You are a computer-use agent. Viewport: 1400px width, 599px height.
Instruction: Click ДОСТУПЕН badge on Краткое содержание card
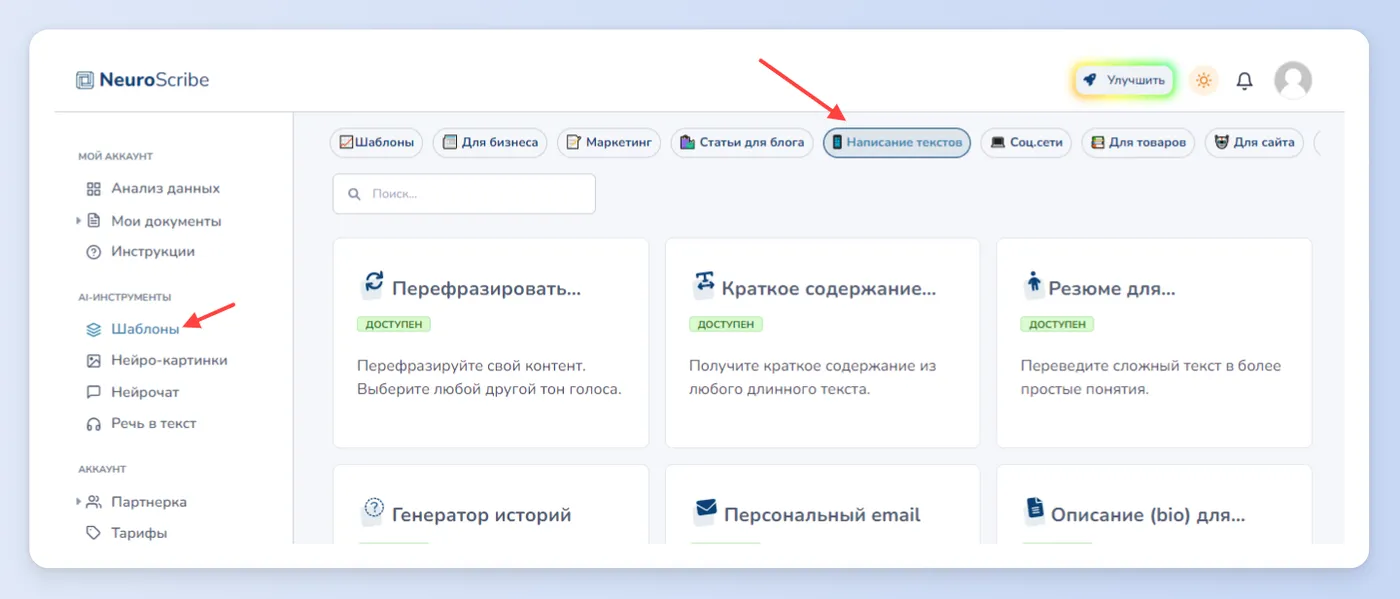pos(726,324)
